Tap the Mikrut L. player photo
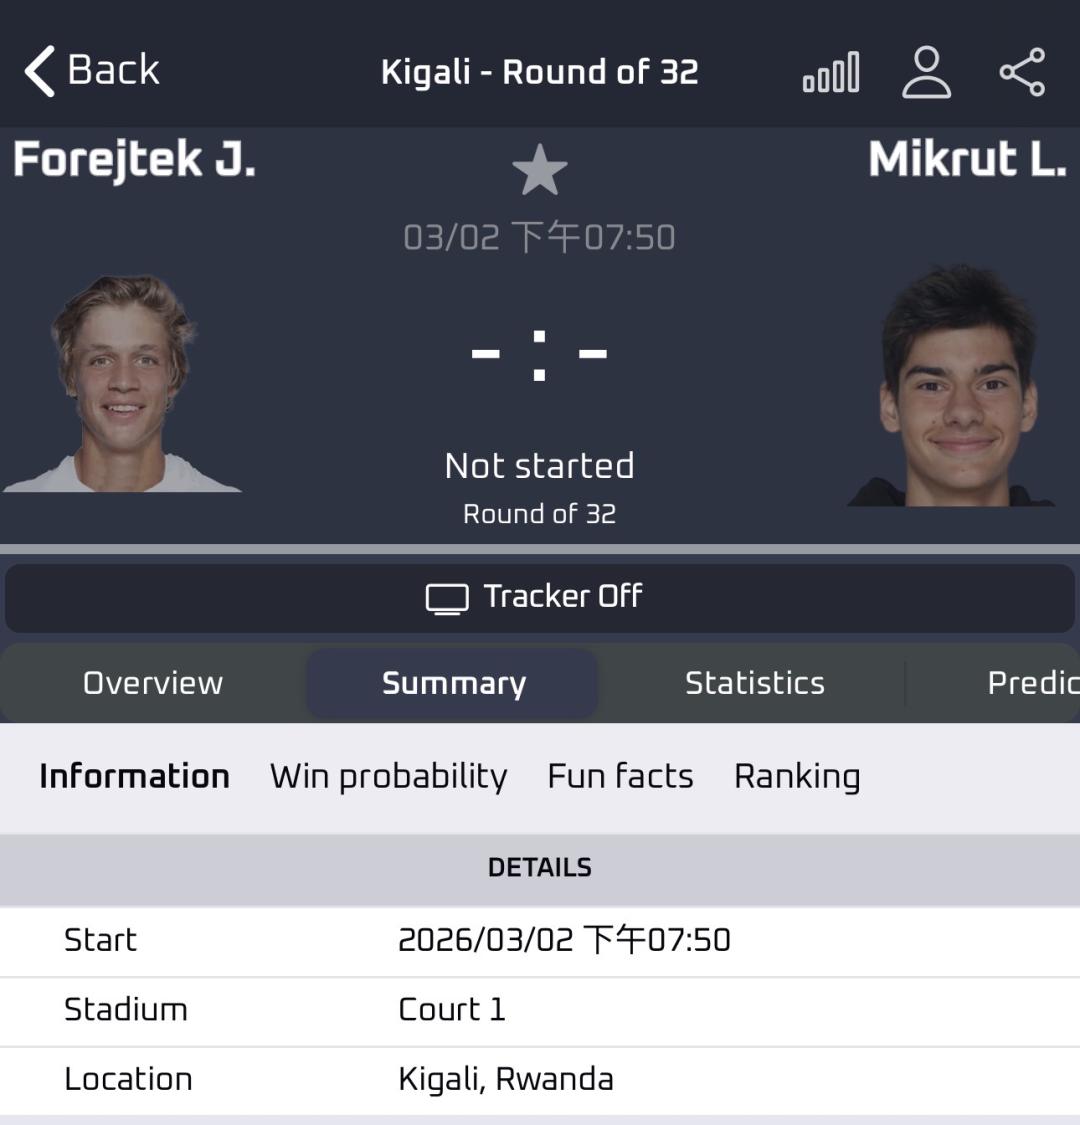The height and width of the screenshot is (1125, 1080). click(955, 387)
